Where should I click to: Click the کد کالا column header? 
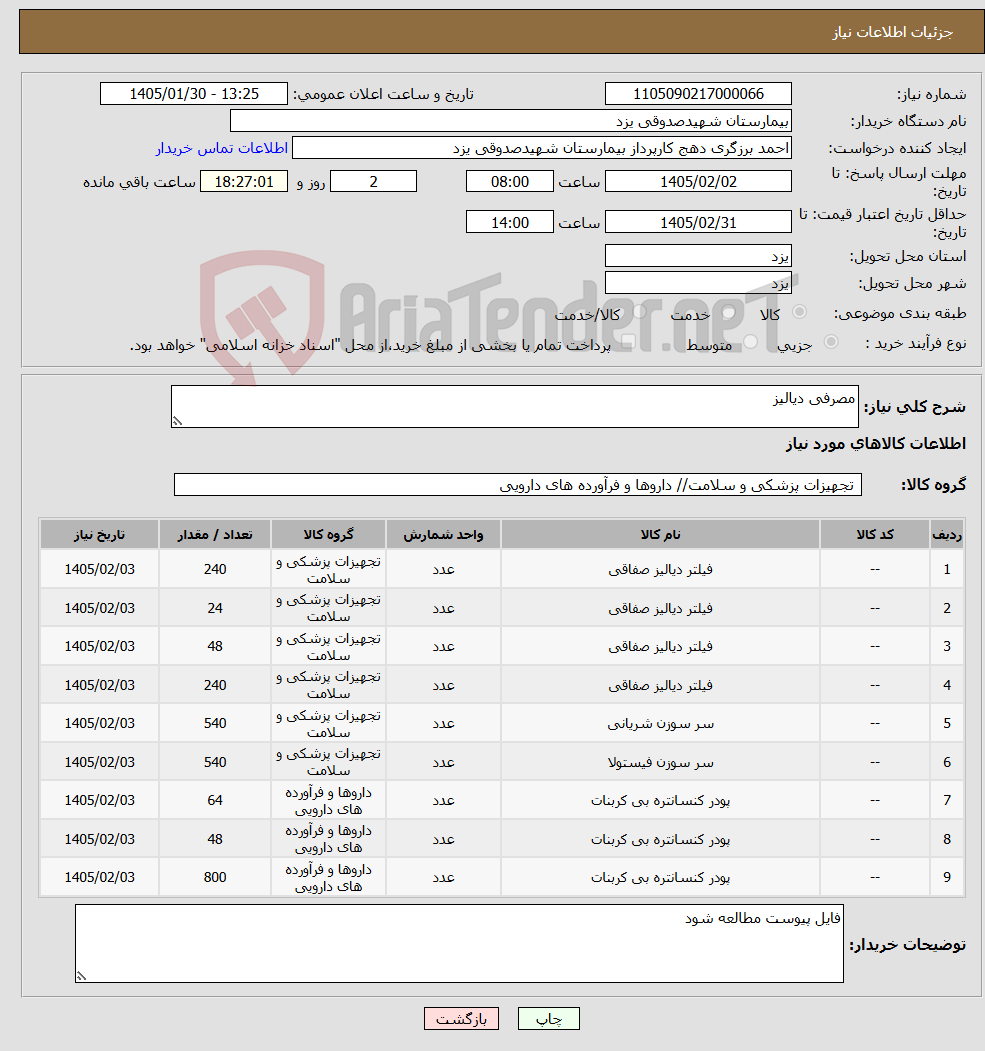point(874,534)
